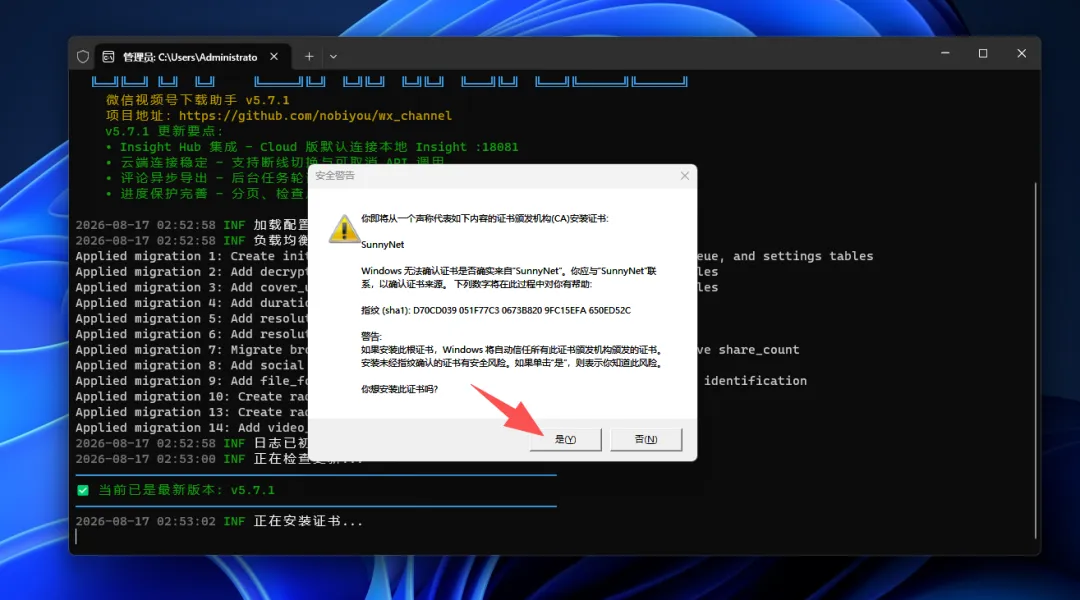Image resolution: width=1080 pixels, height=600 pixels.
Task: Click the sha1 fingerprint line in dialog
Action: pos(496,310)
